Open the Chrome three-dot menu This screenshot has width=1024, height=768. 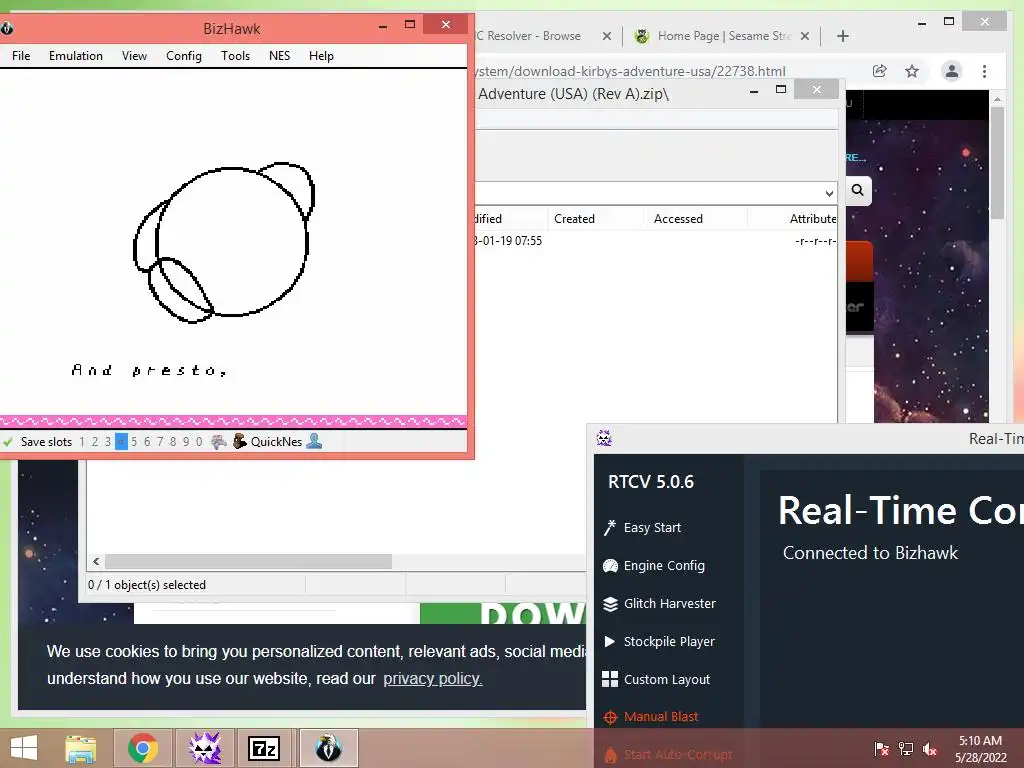click(x=984, y=71)
